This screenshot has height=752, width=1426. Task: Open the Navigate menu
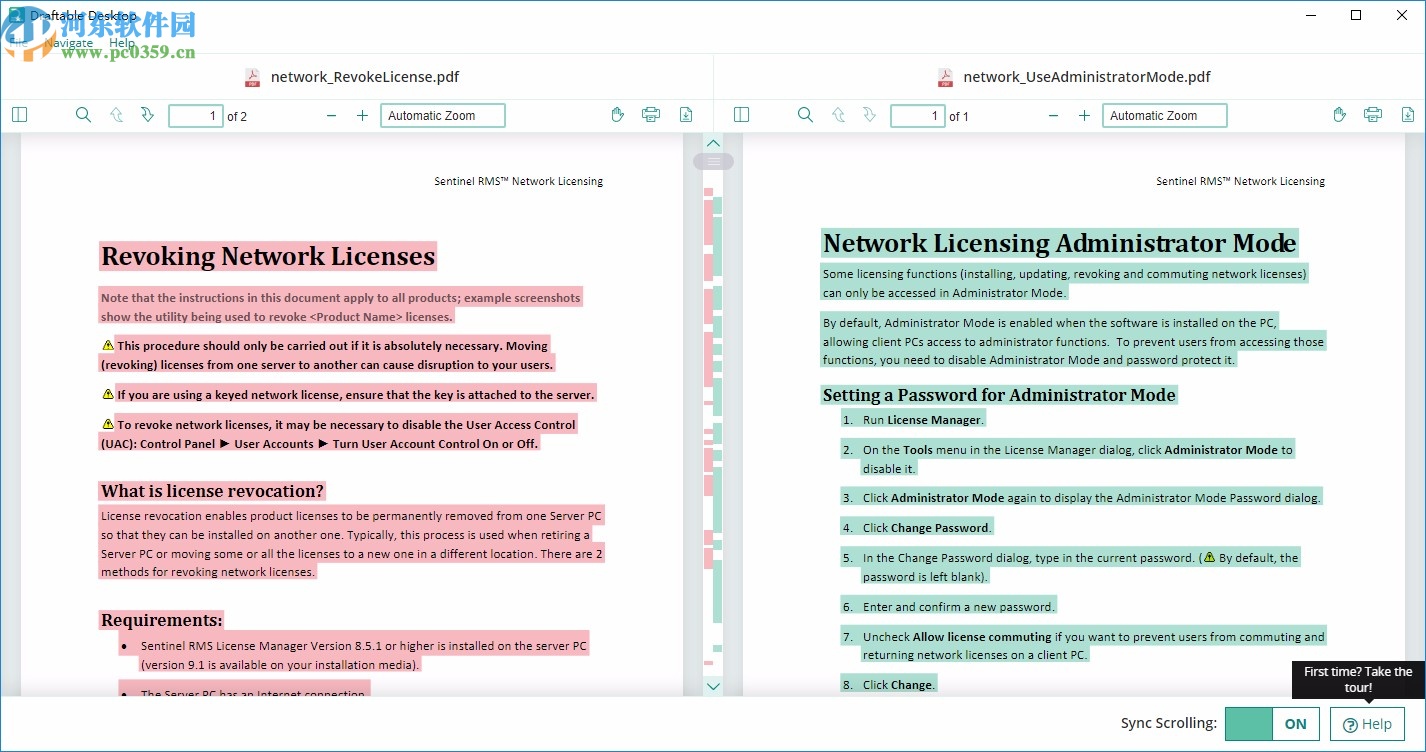point(68,43)
